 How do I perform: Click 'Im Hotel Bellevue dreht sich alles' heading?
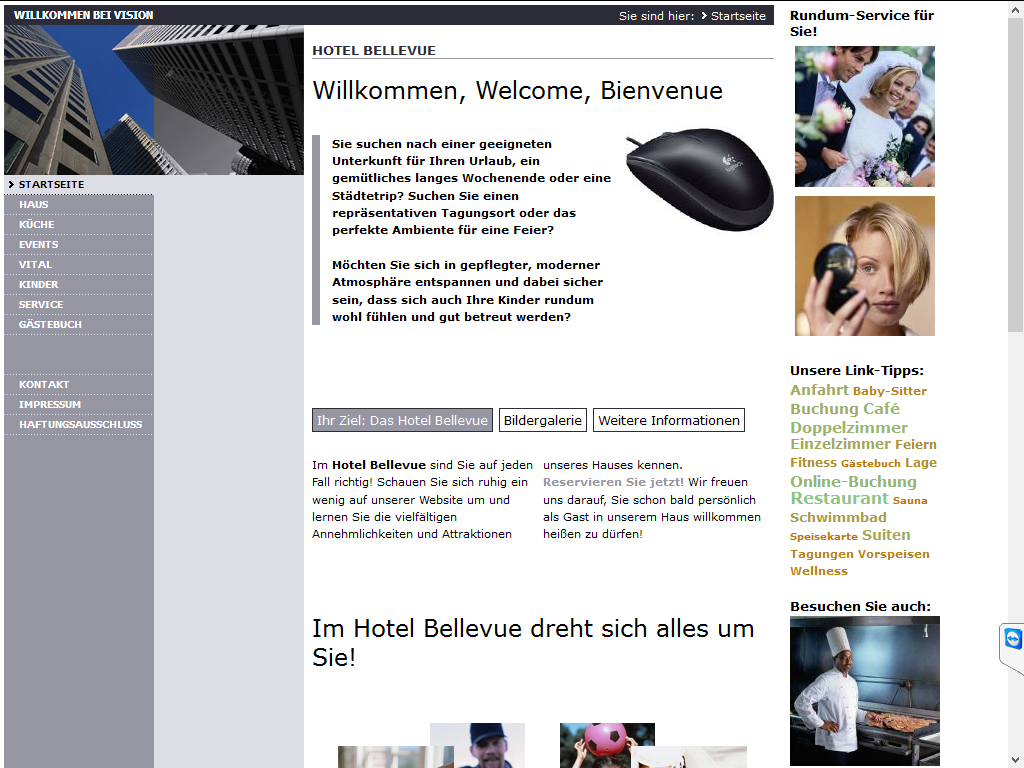click(533, 643)
